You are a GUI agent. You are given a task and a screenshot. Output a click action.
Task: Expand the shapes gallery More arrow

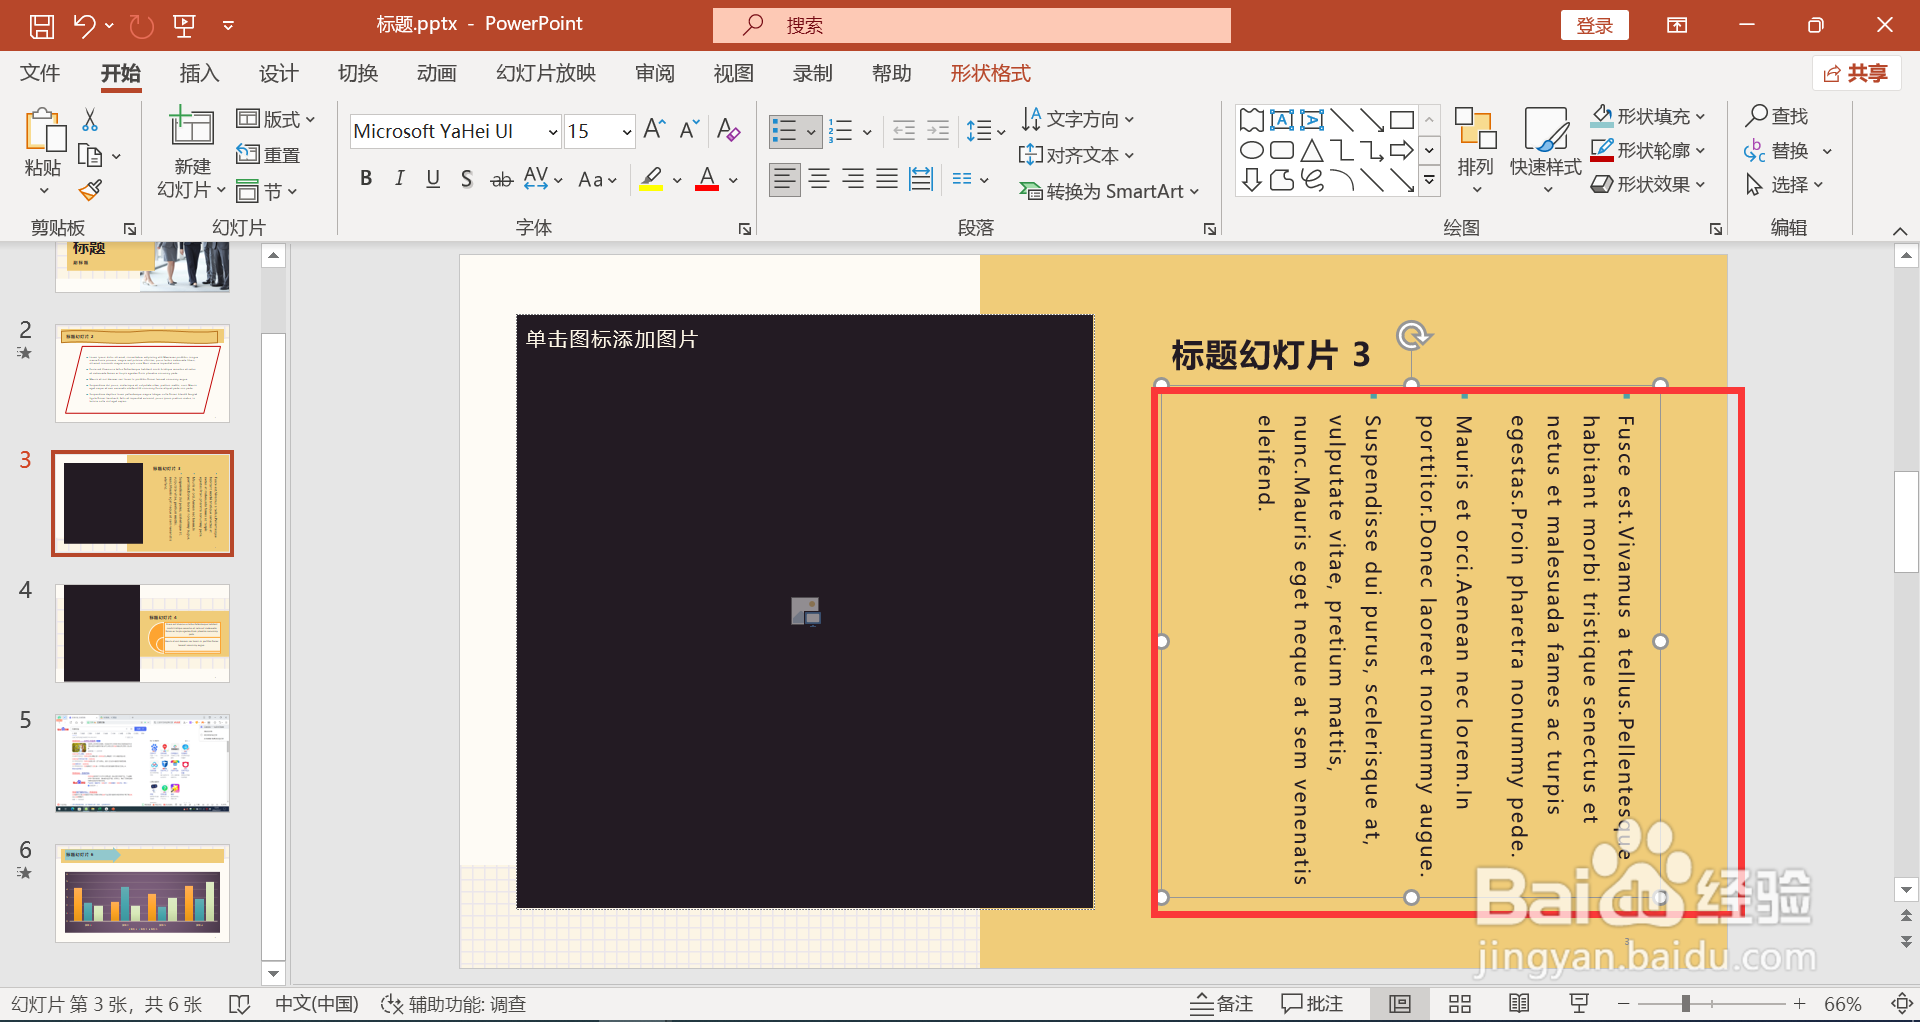click(x=1430, y=181)
